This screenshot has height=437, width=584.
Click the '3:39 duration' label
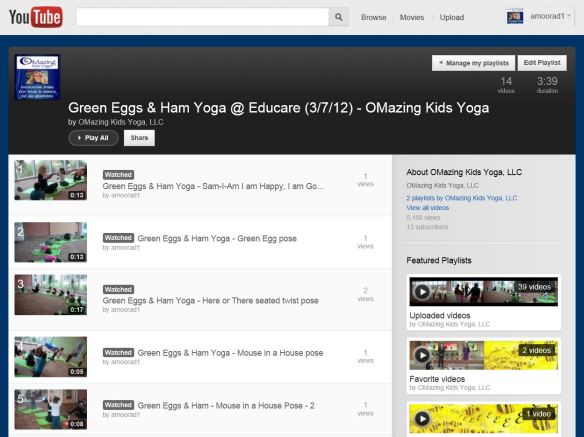tap(547, 85)
